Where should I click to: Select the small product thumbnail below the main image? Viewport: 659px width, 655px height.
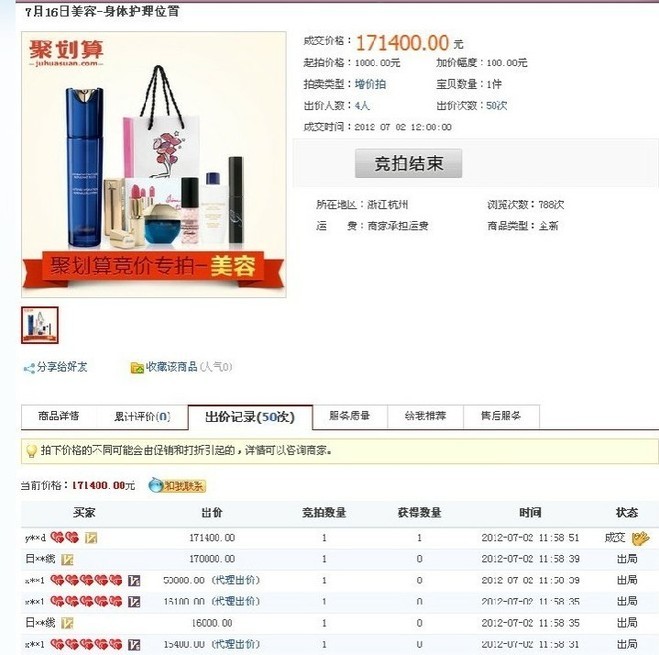click(x=40, y=325)
